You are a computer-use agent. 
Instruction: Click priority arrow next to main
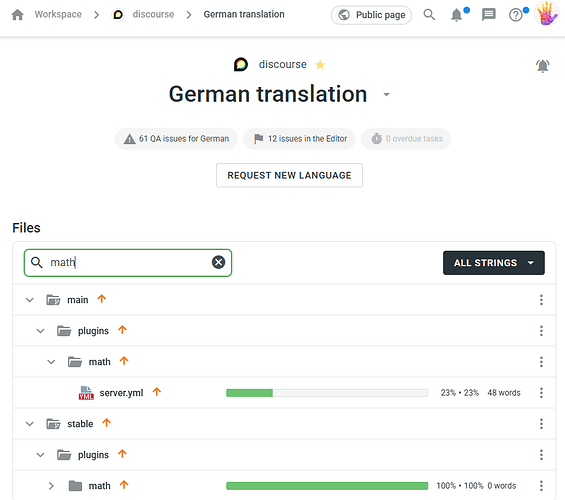(x=102, y=299)
